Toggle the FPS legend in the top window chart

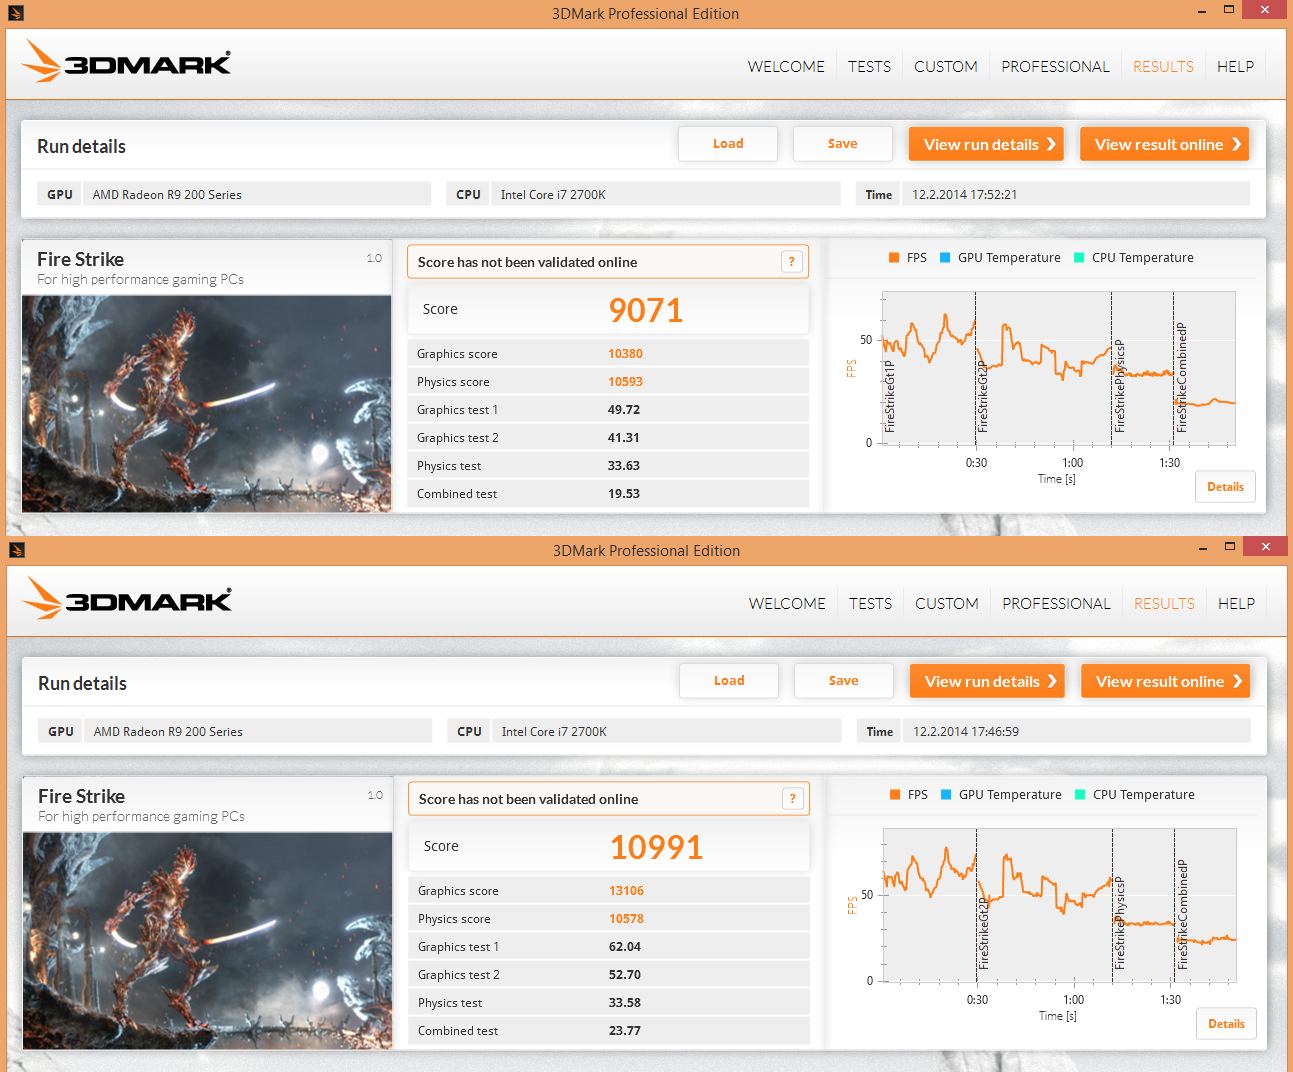tap(907, 258)
